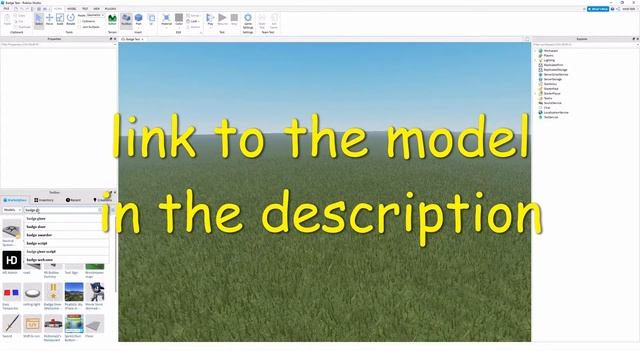640x360 pixels.
Task: Open the Terrain Editor
Action: [x=112, y=19]
